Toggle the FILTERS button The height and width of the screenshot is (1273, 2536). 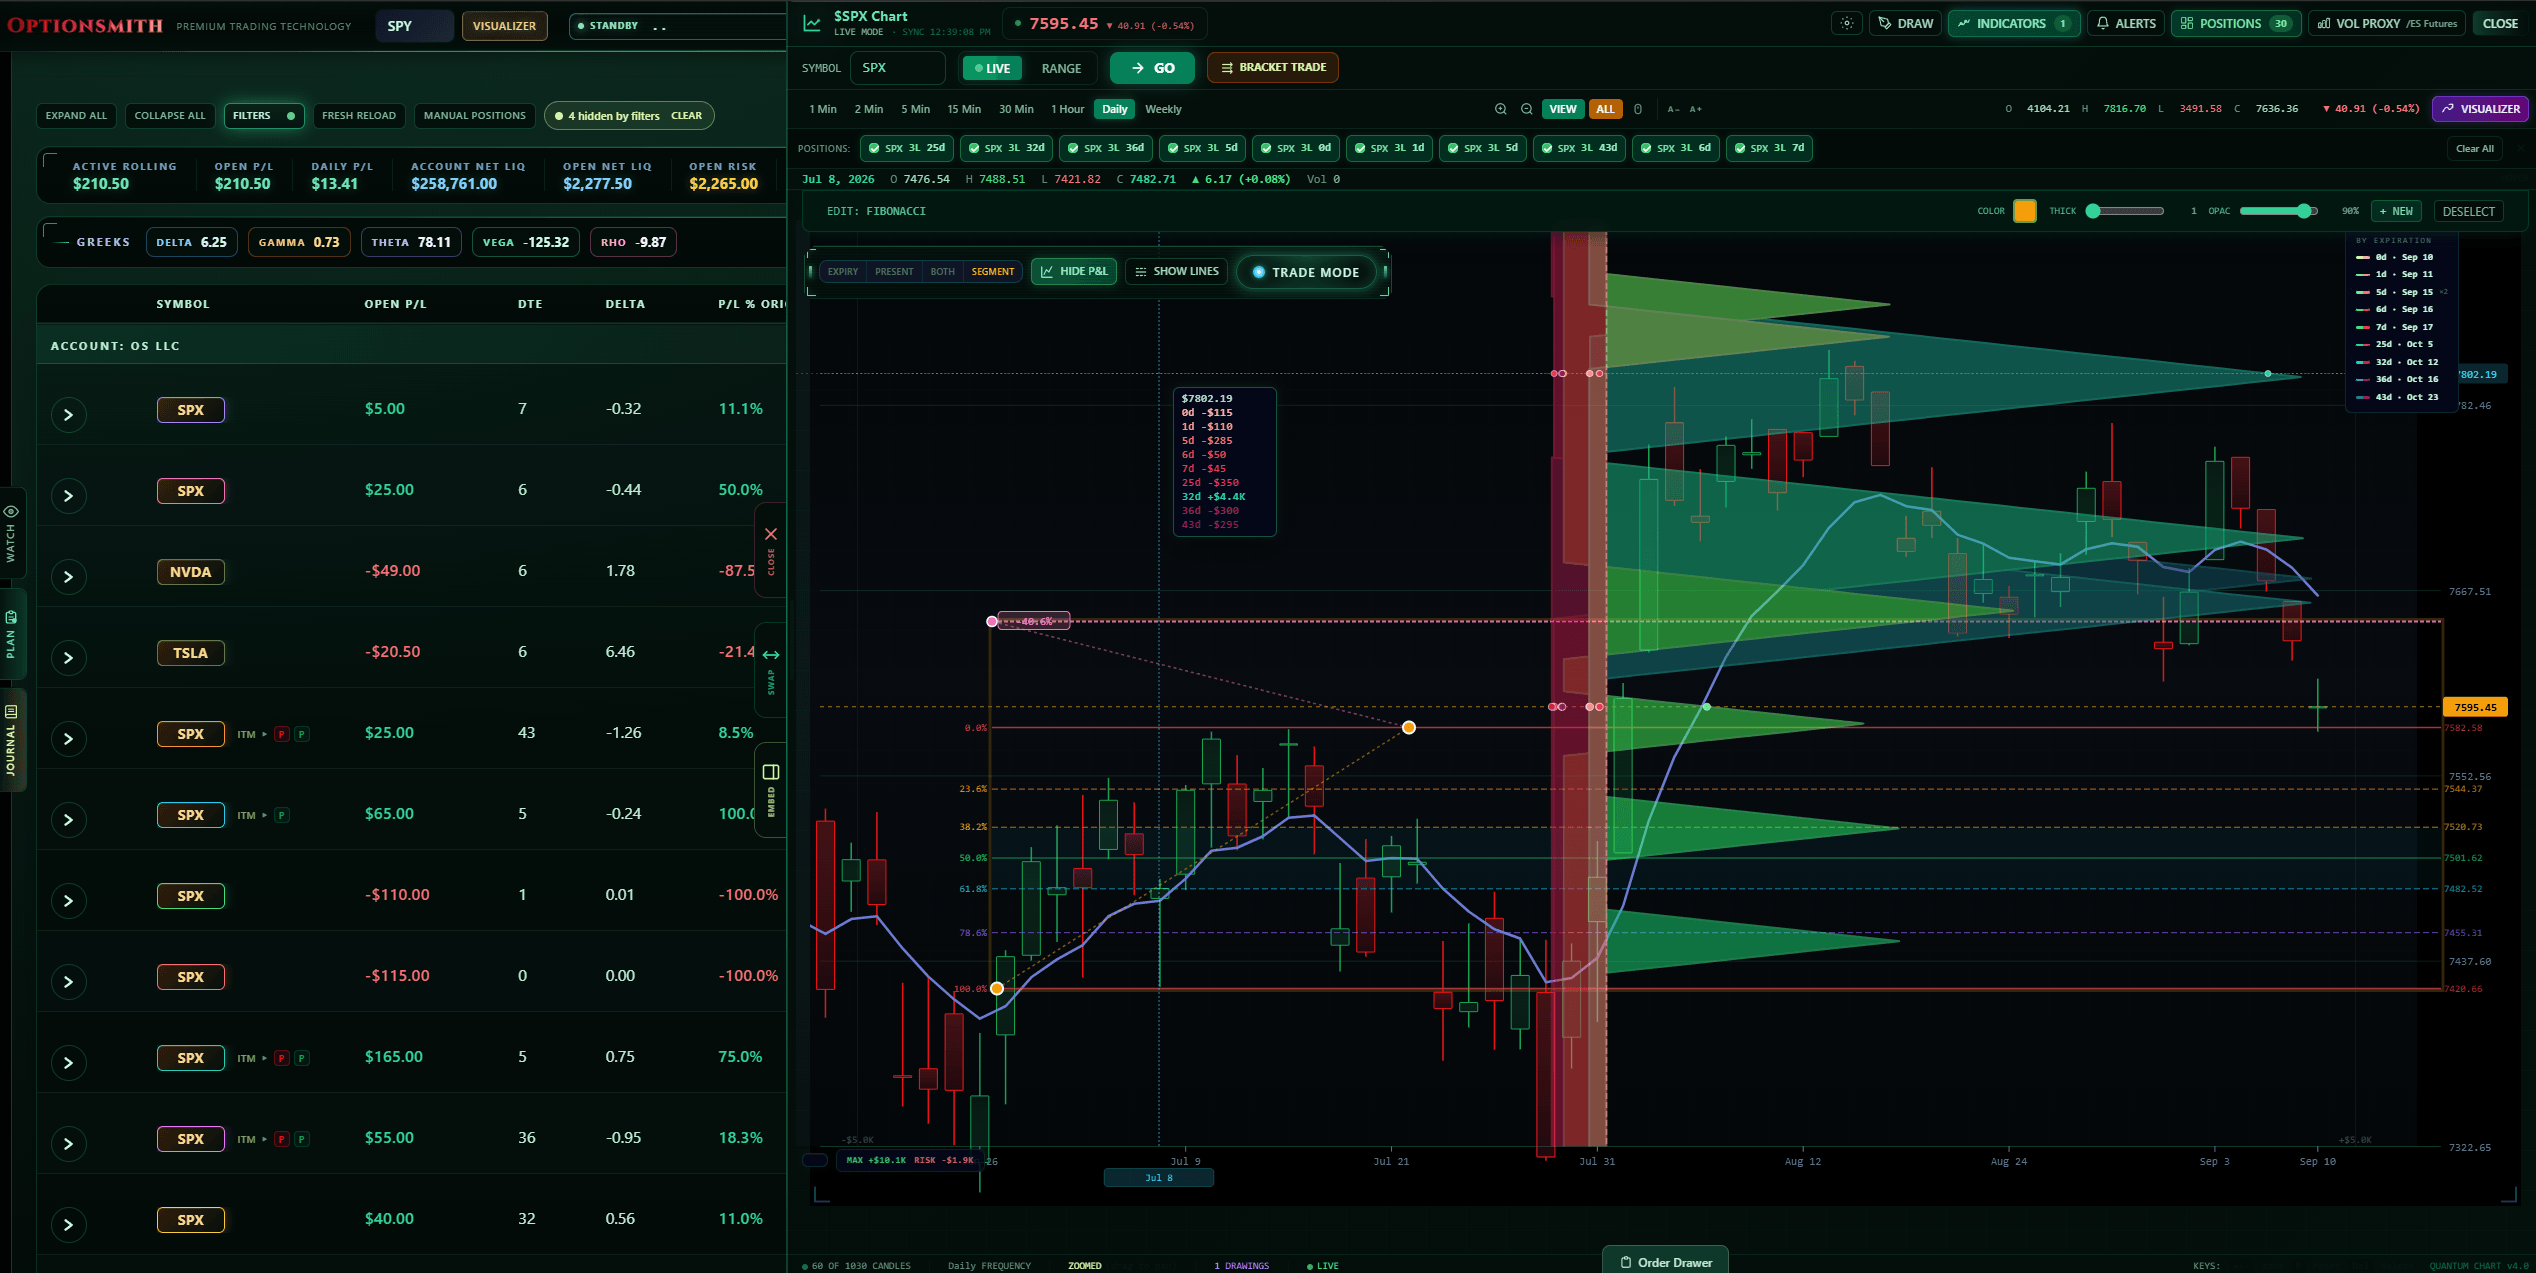click(264, 116)
